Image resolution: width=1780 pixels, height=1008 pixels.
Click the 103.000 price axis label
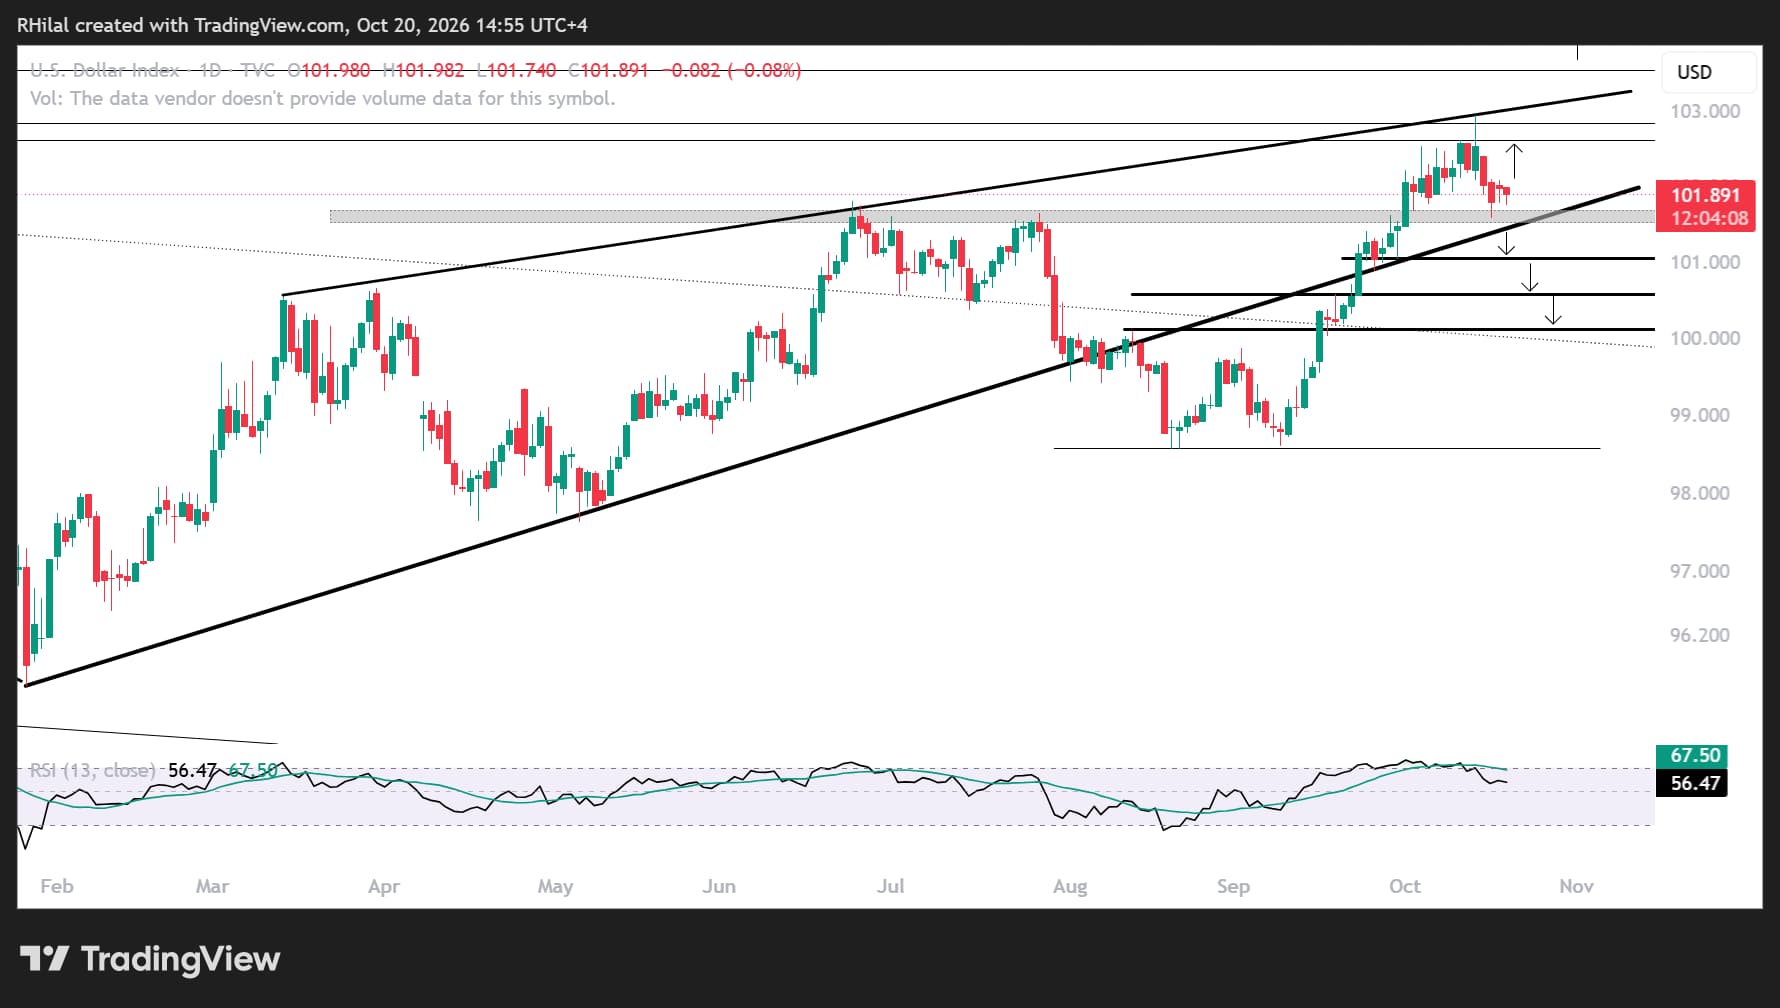(1705, 111)
